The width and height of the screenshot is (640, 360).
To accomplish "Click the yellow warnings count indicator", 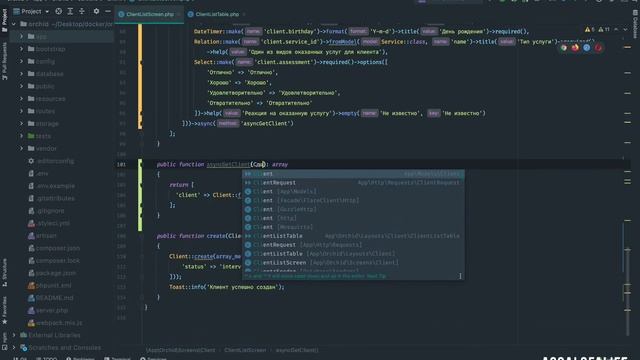I will [589, 29].
